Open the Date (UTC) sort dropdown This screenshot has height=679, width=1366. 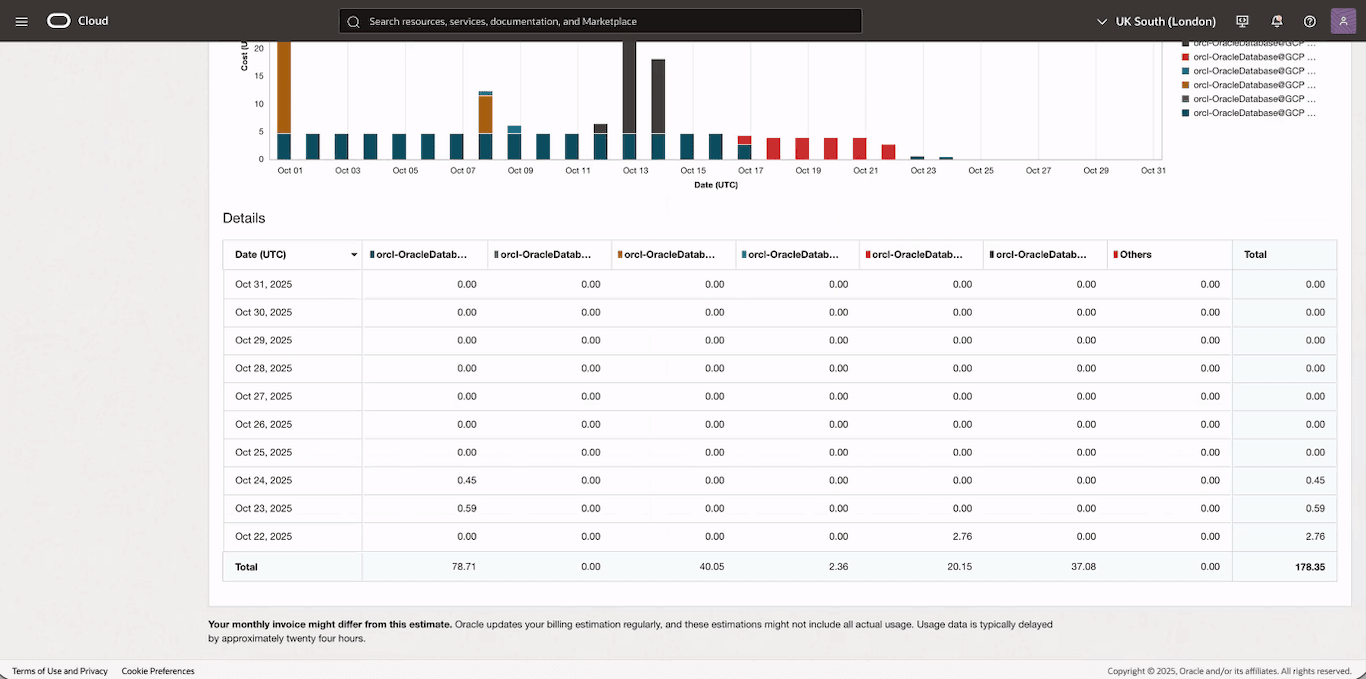coord(354,254)
